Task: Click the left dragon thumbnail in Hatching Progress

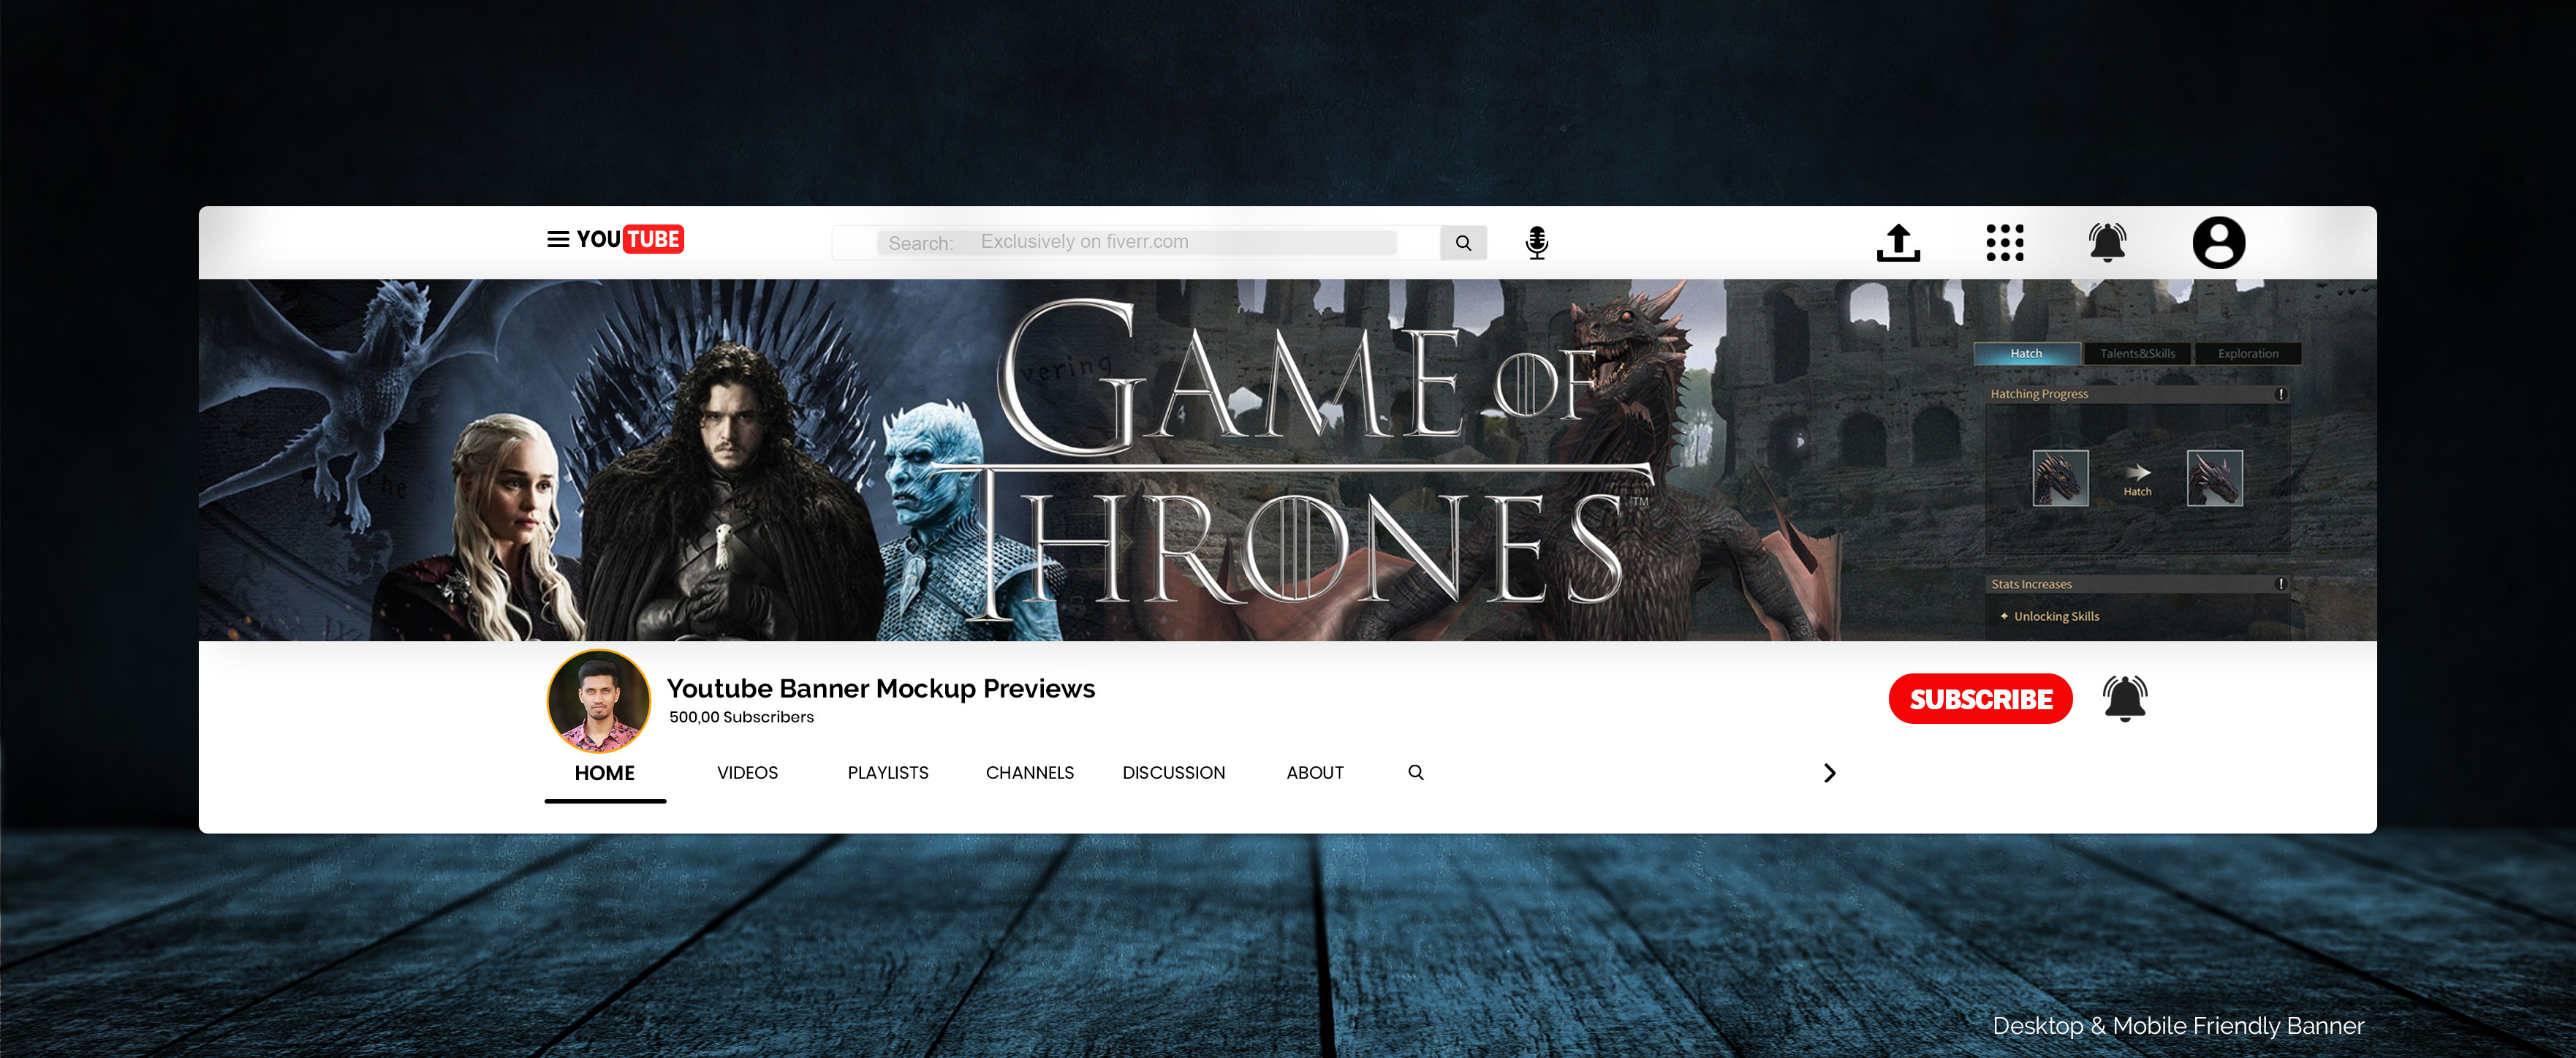Action: click(2060, 478)
